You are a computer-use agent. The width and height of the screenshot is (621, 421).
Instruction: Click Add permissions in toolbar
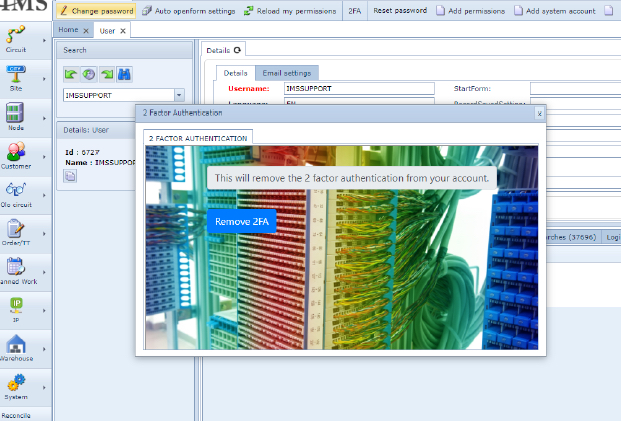(471, 11)
